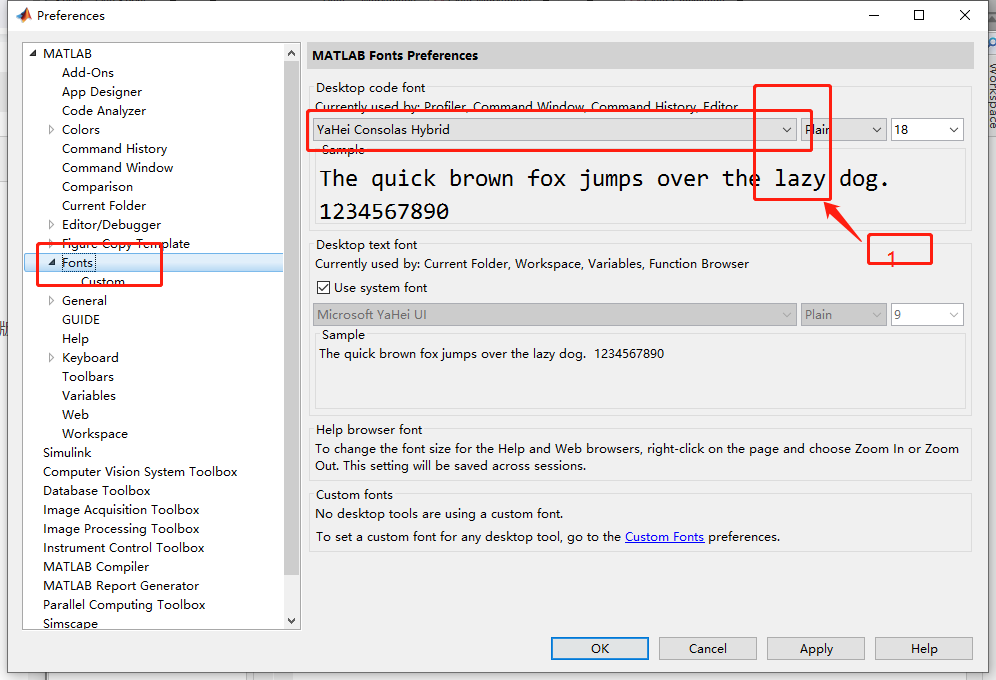This screenshot has height=680, width=996.
Task: Select Help item in preferences tree
Action: tap(75, 339)
